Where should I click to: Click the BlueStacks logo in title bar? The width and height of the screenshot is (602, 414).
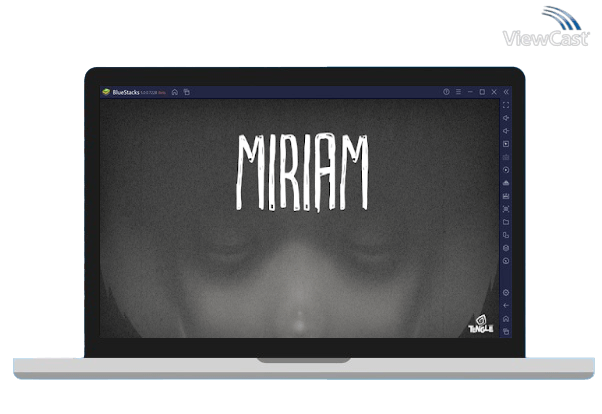(106, 92)
